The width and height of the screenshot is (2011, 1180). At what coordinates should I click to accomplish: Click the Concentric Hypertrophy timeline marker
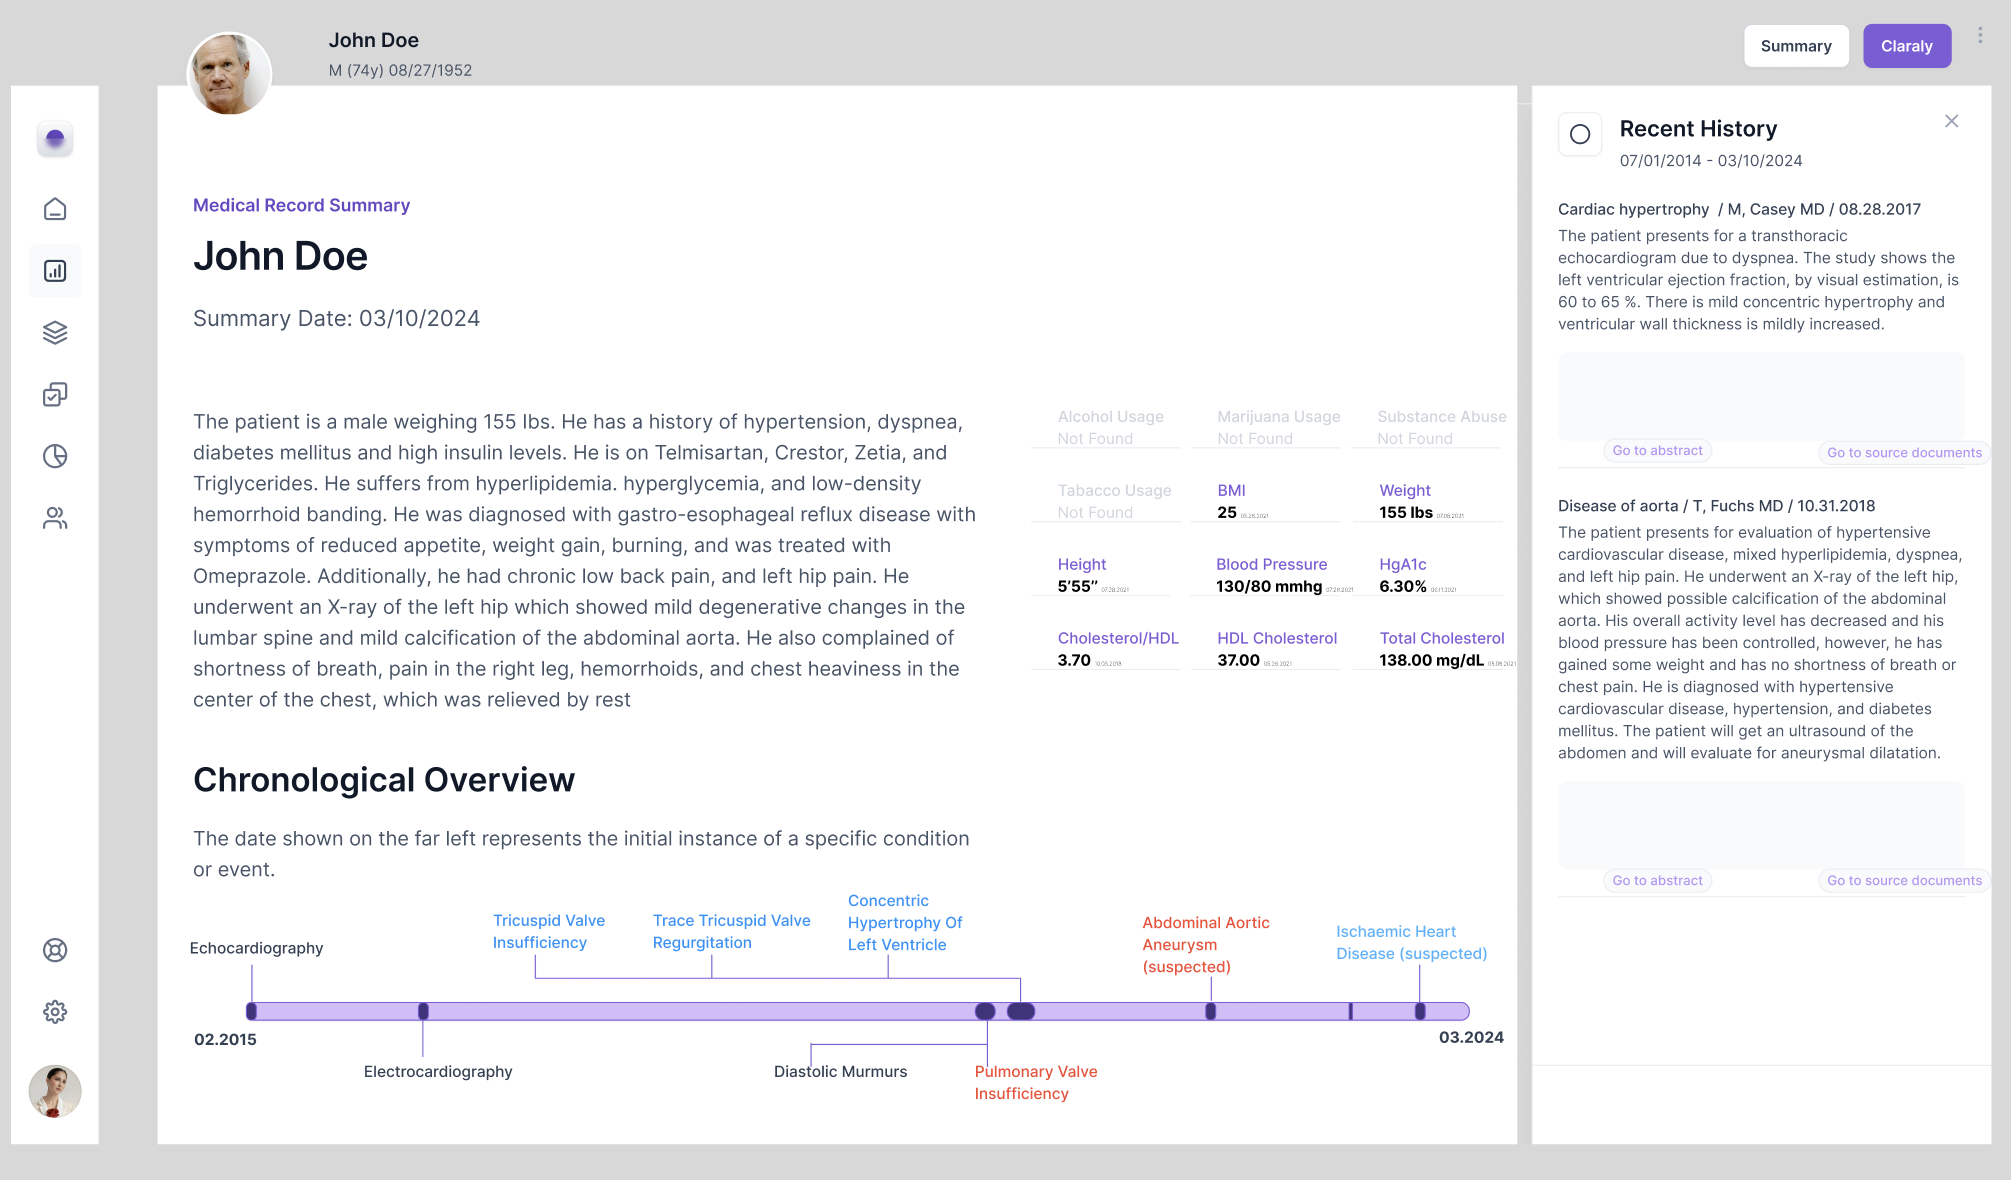[x=1021, y=1011]
